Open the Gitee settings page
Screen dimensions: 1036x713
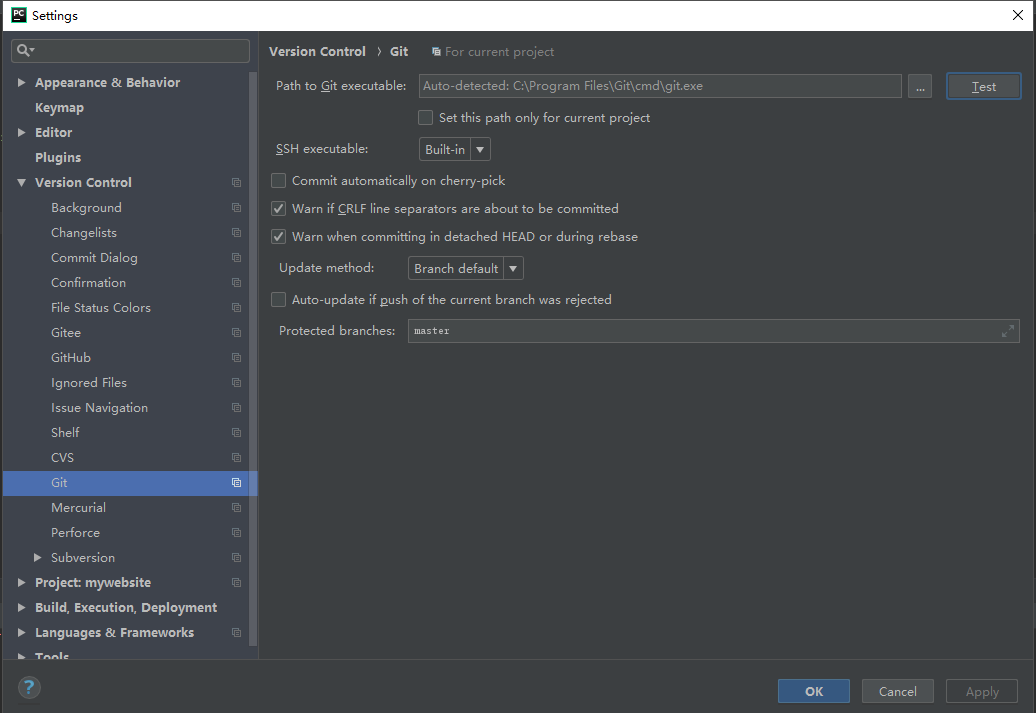tap(66, 333)
